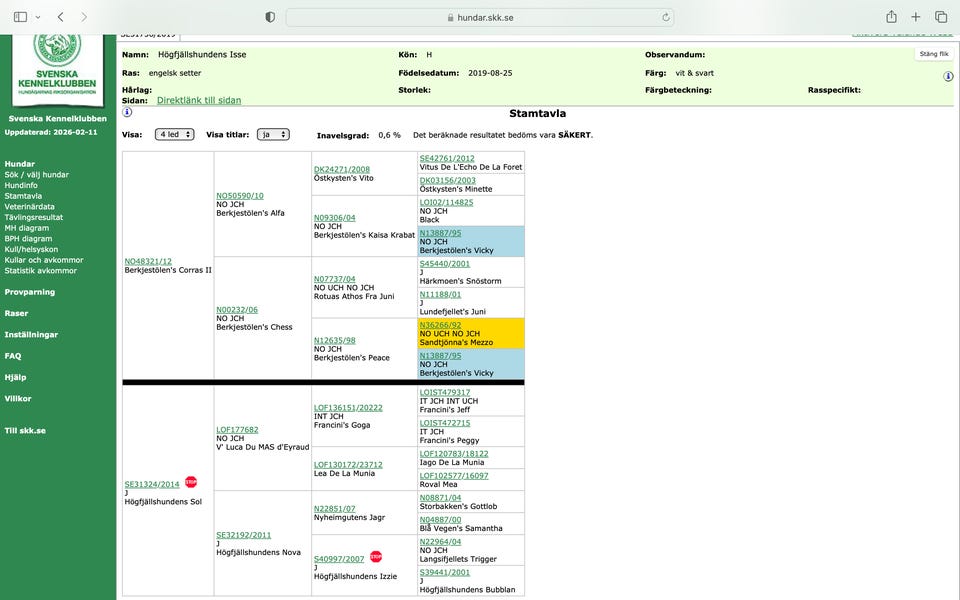Open the yellow-highlighted N36266/92 Sandtjönna's Mezzo entry
Viewport: 960px width, 600px height.
pos(439,323)
